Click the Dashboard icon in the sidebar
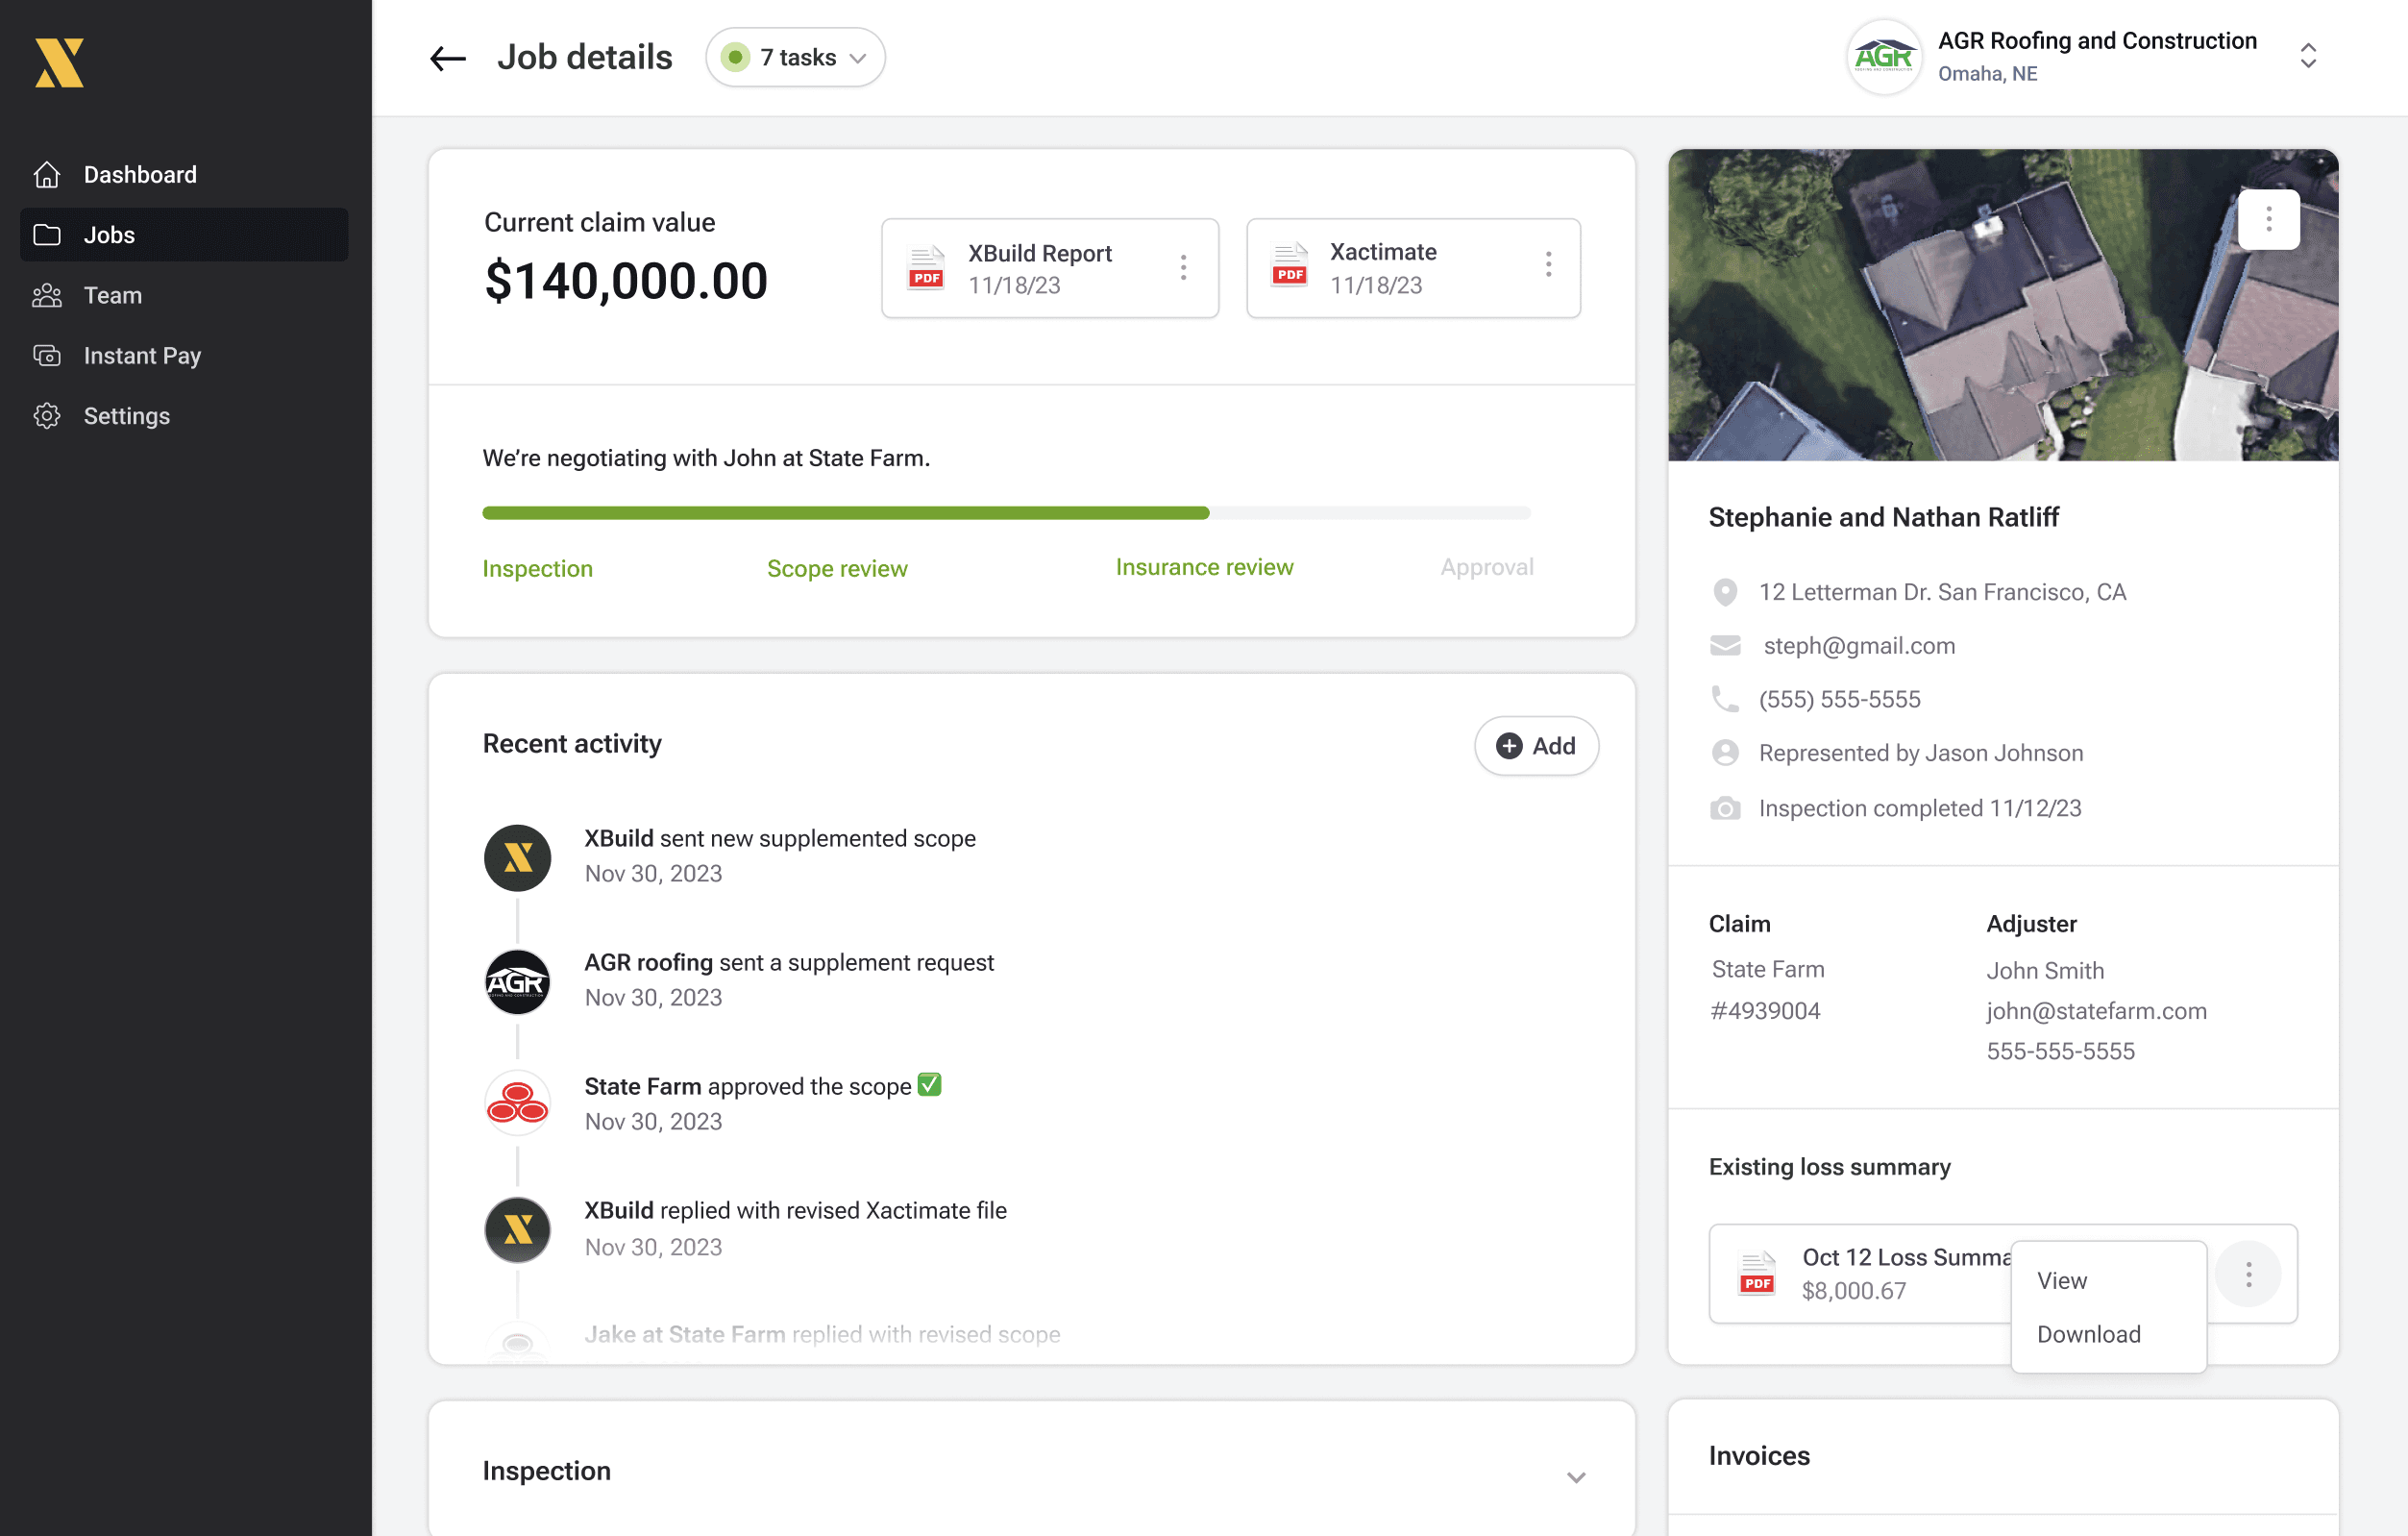Screen dimensions: 2408x1536 (47, 175)
